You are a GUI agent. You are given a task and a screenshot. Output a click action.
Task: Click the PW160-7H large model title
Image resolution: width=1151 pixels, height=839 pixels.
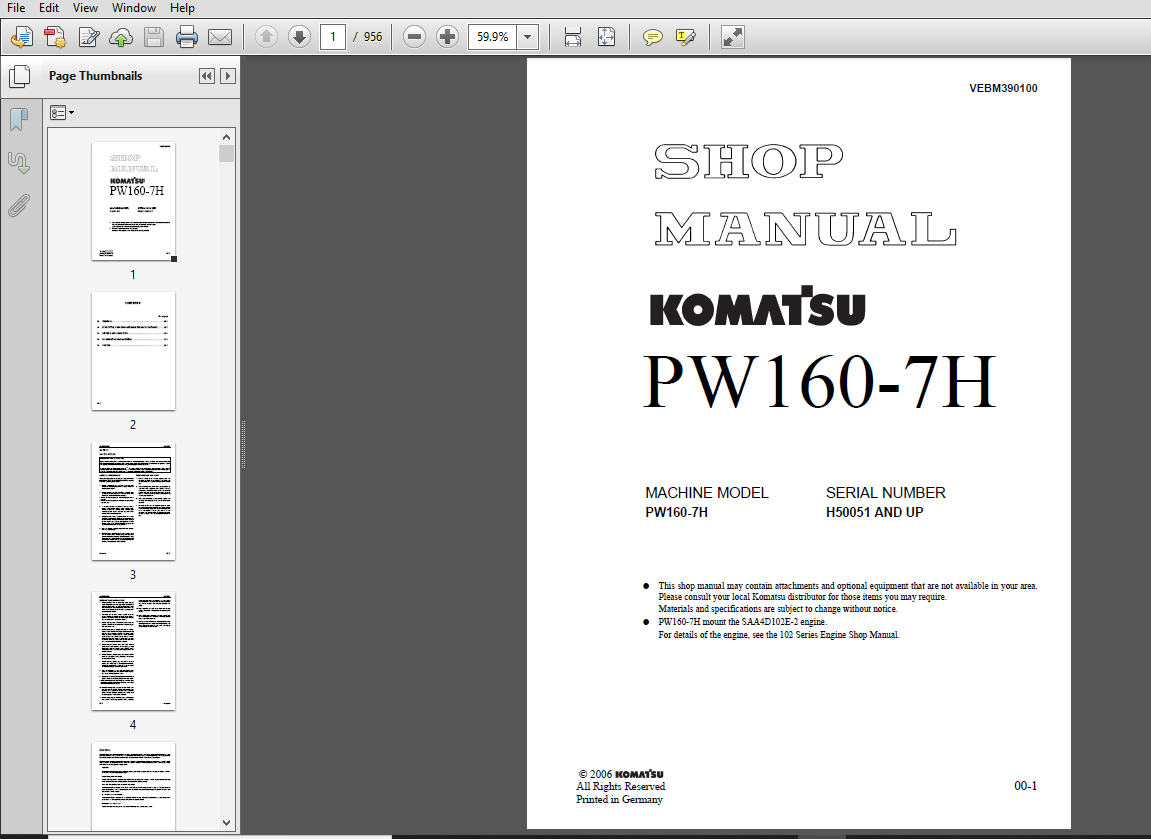(819, 382)
